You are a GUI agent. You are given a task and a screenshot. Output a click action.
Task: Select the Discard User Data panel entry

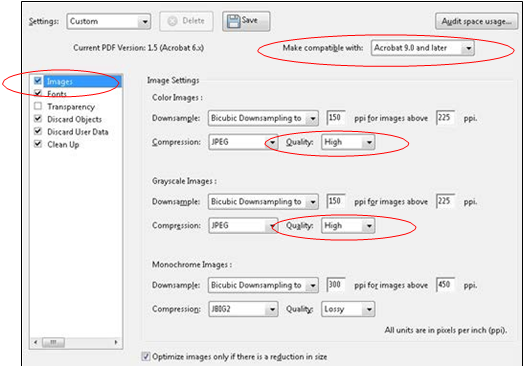[x=78, y=132]
